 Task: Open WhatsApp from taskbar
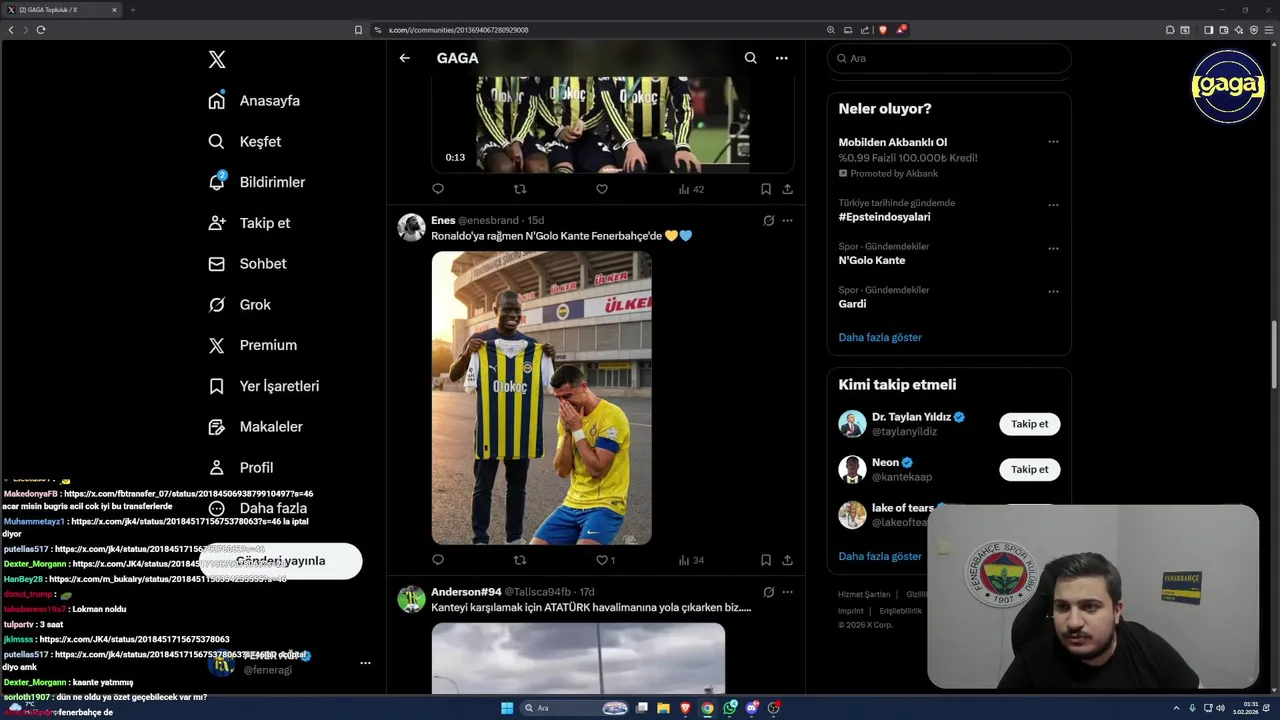pyautogui.click(x=730, y=708)
